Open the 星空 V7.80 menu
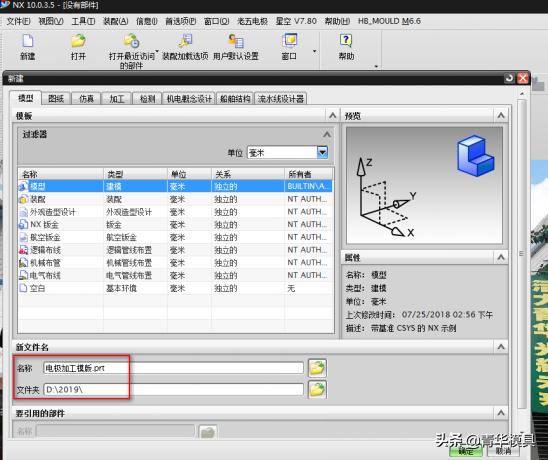The image size is (548, 460). click(x=296, y=21)
